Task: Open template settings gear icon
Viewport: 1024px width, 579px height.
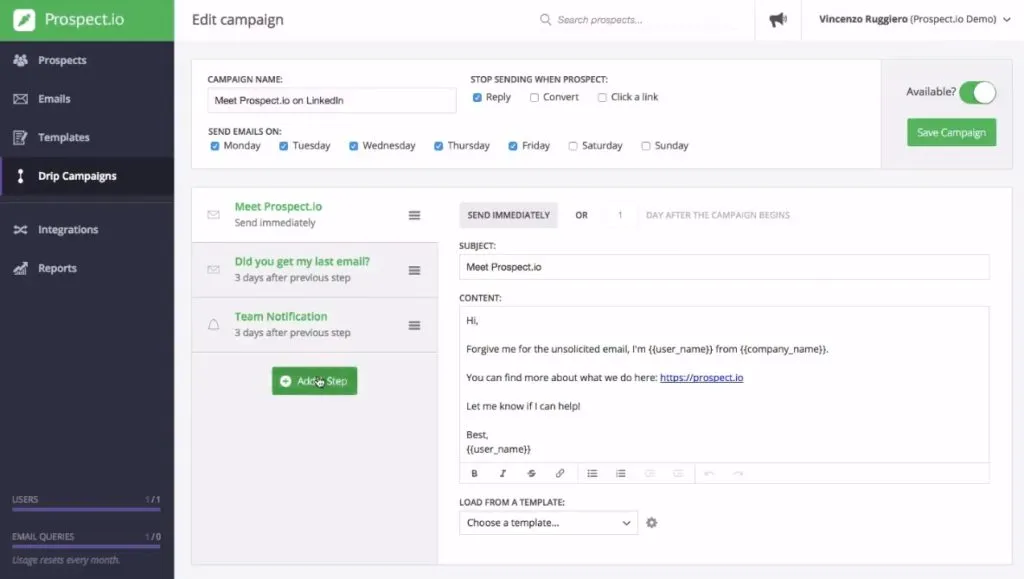Action: (x=651, y=523)
